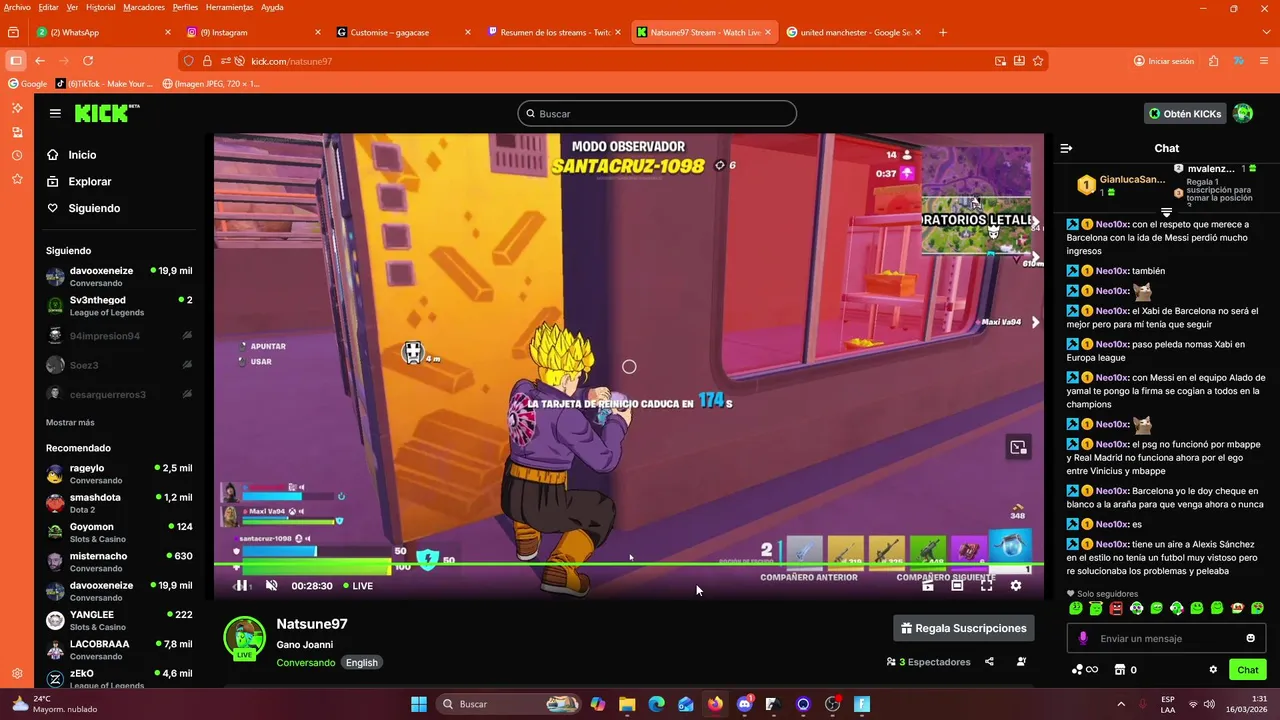
Task: Open Explorar in Kick sidebar
Action: point(89,182)
